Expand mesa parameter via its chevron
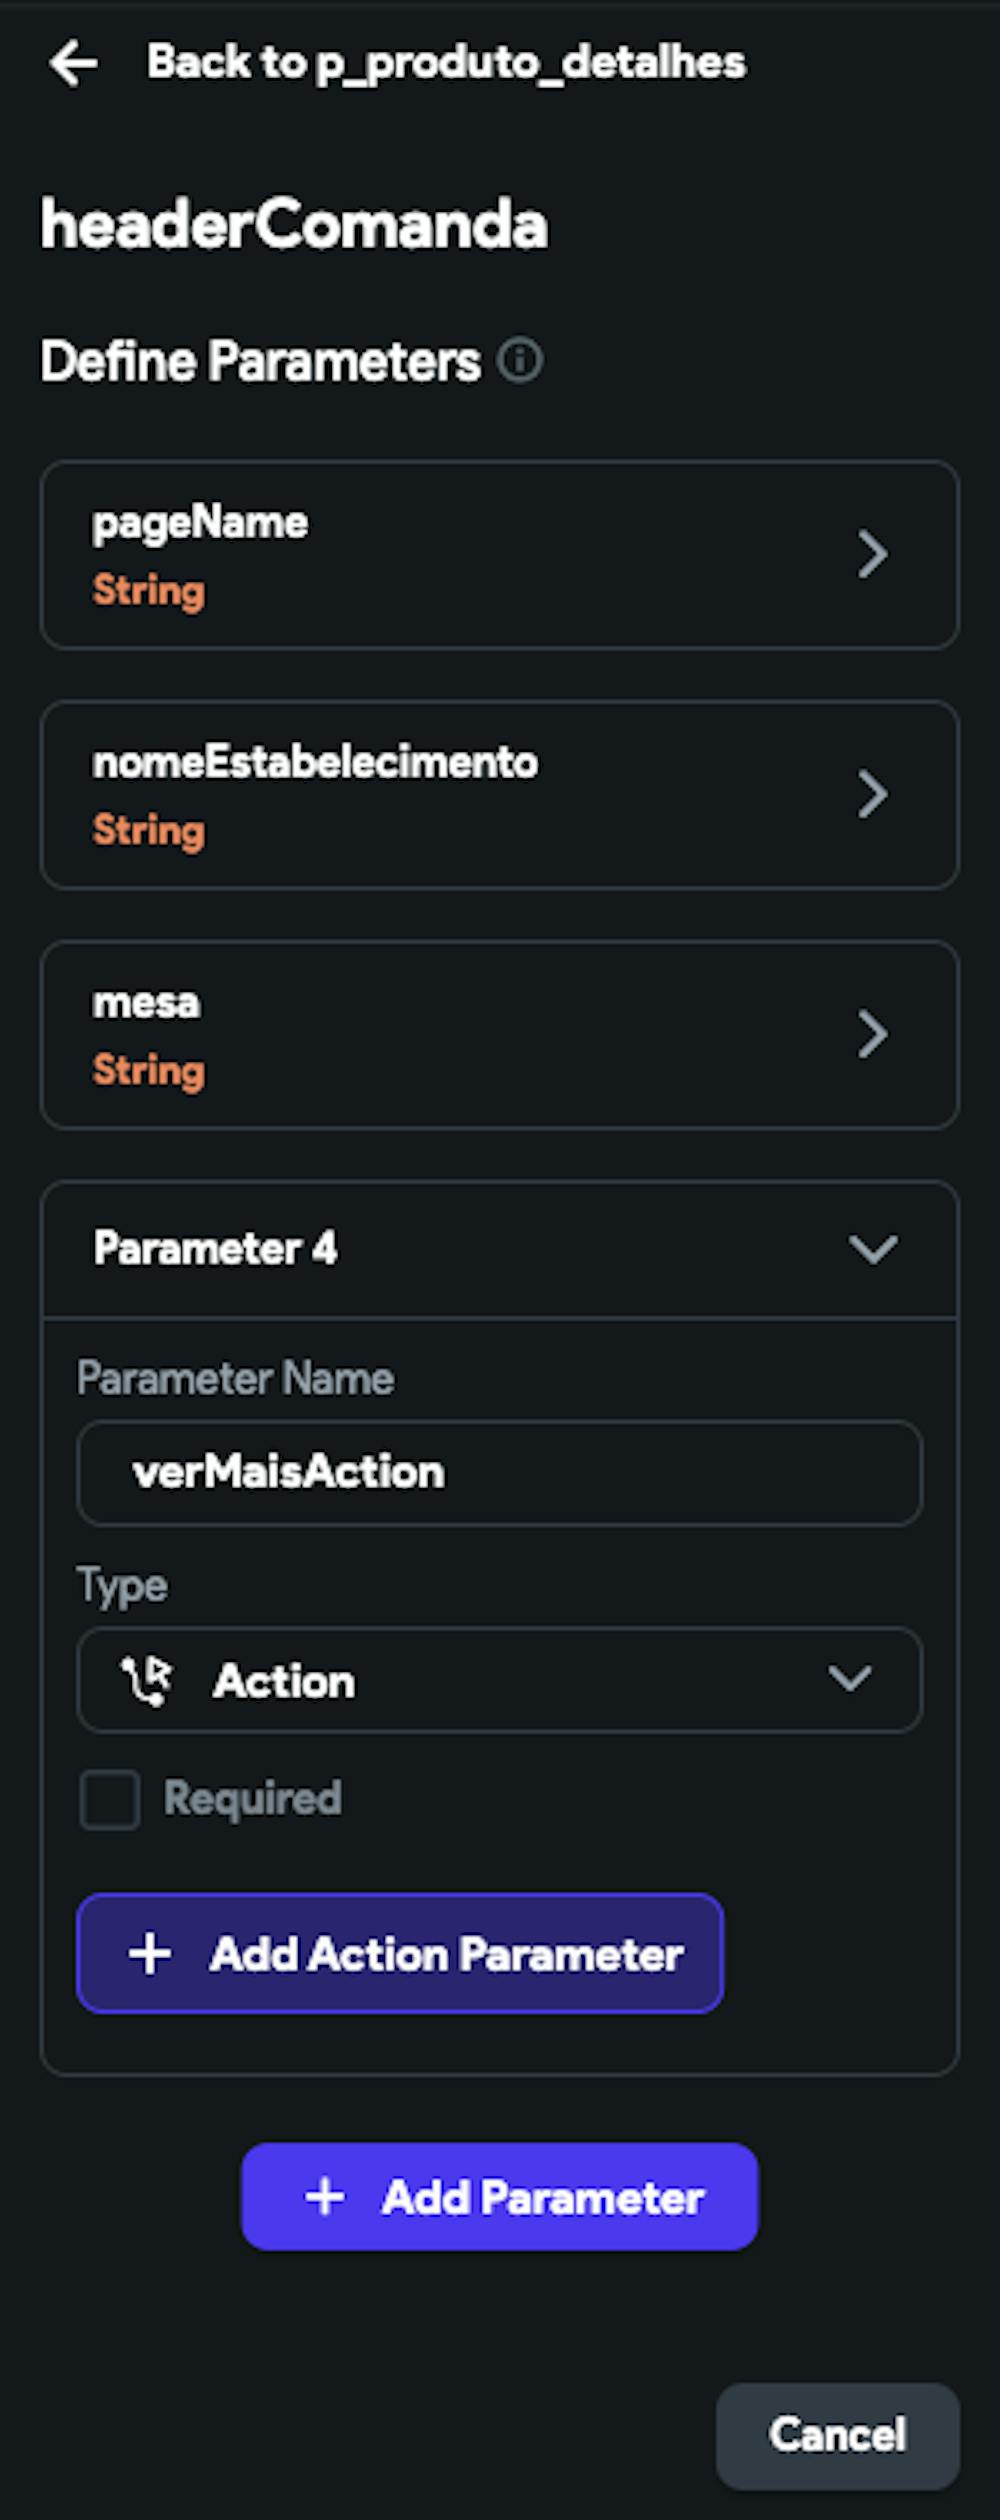This screenshot has height=2520, width=1000. 872,1035
